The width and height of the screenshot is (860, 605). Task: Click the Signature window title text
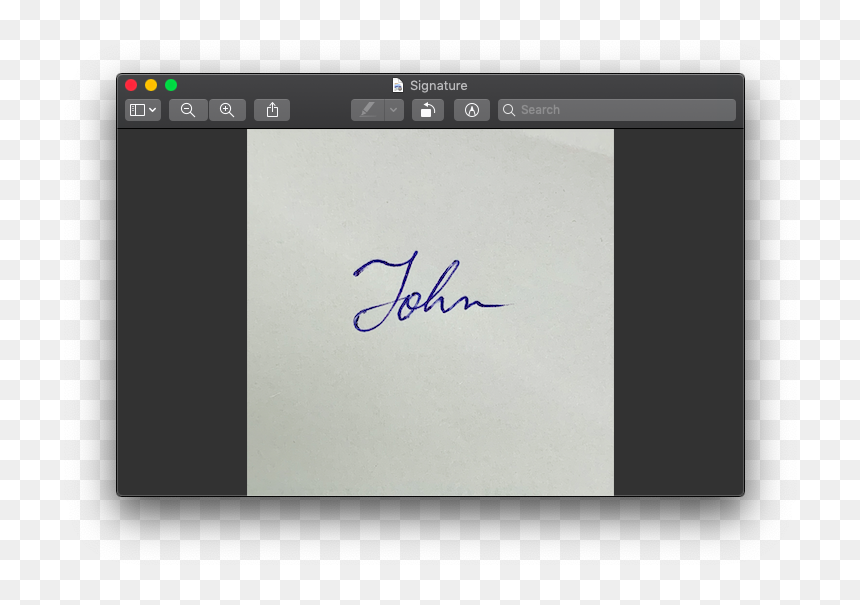tap(439, 86)
